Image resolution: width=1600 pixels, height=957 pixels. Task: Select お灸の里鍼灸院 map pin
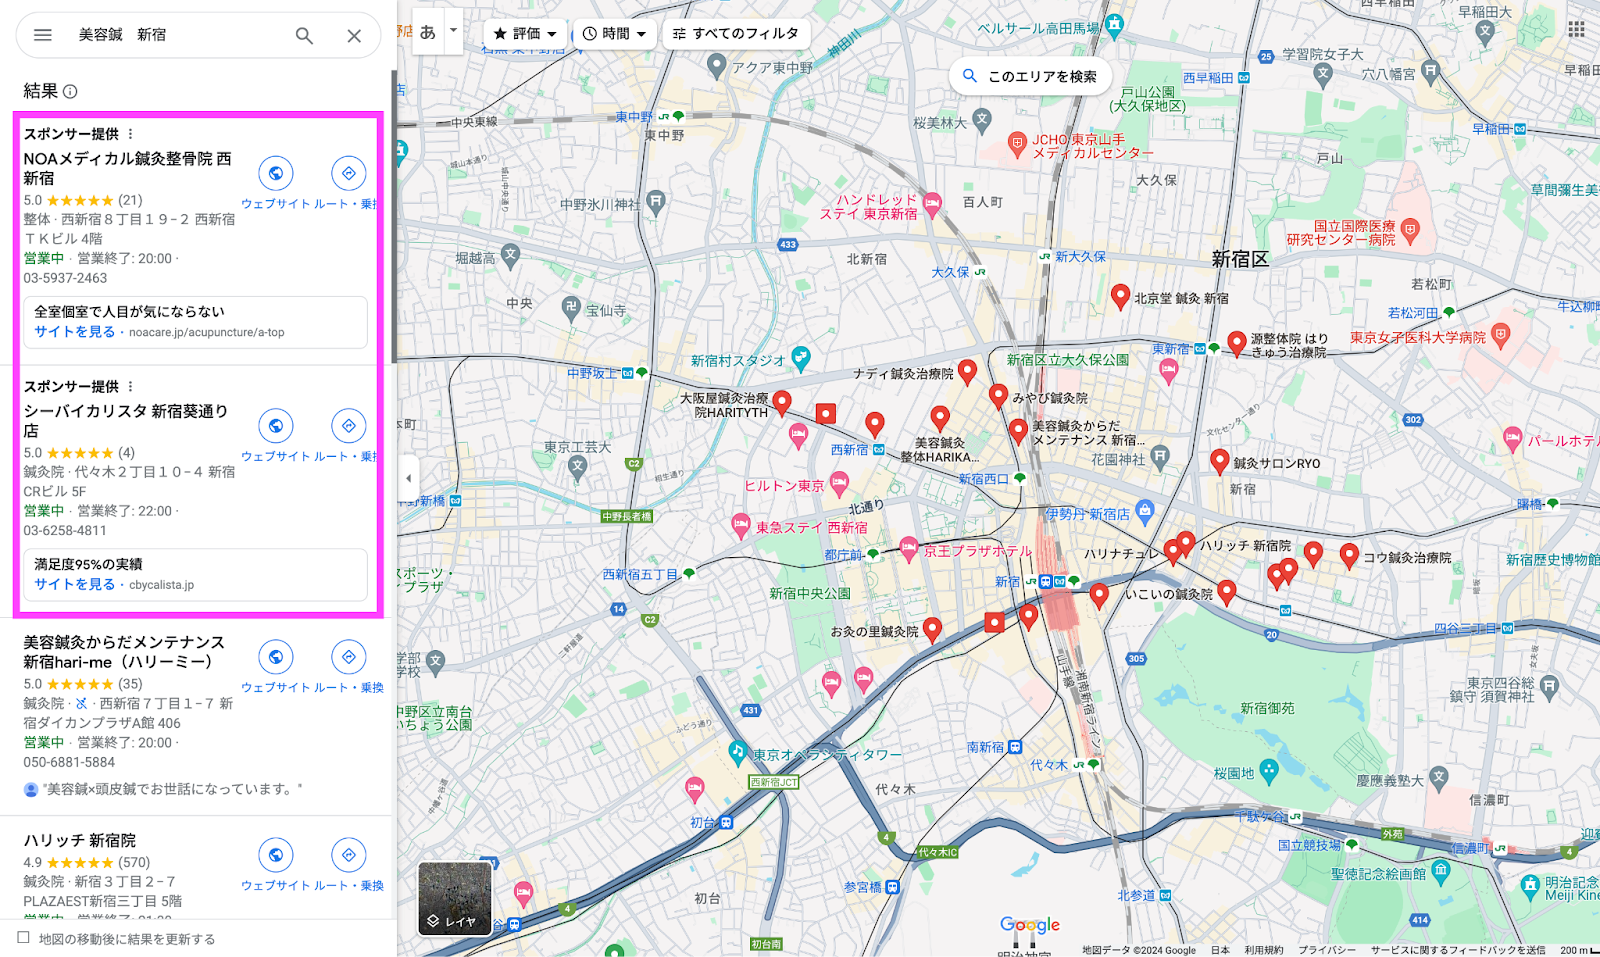coord(932,630)
